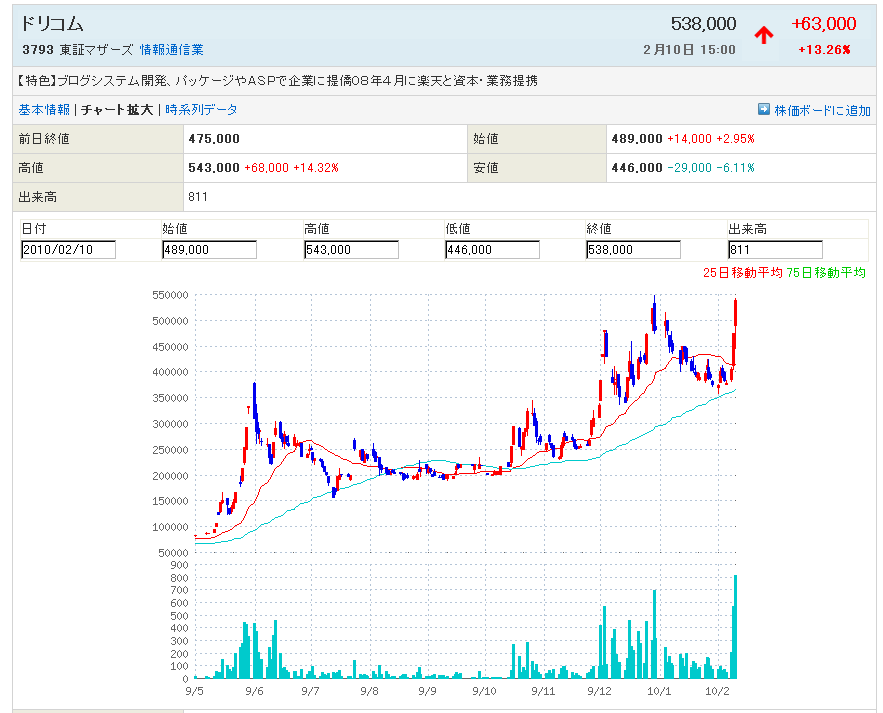The height and width of the screenshot is (713, 883).
Task: Click the 日付 input showing 2010/02/10
Action: point(68,250)
